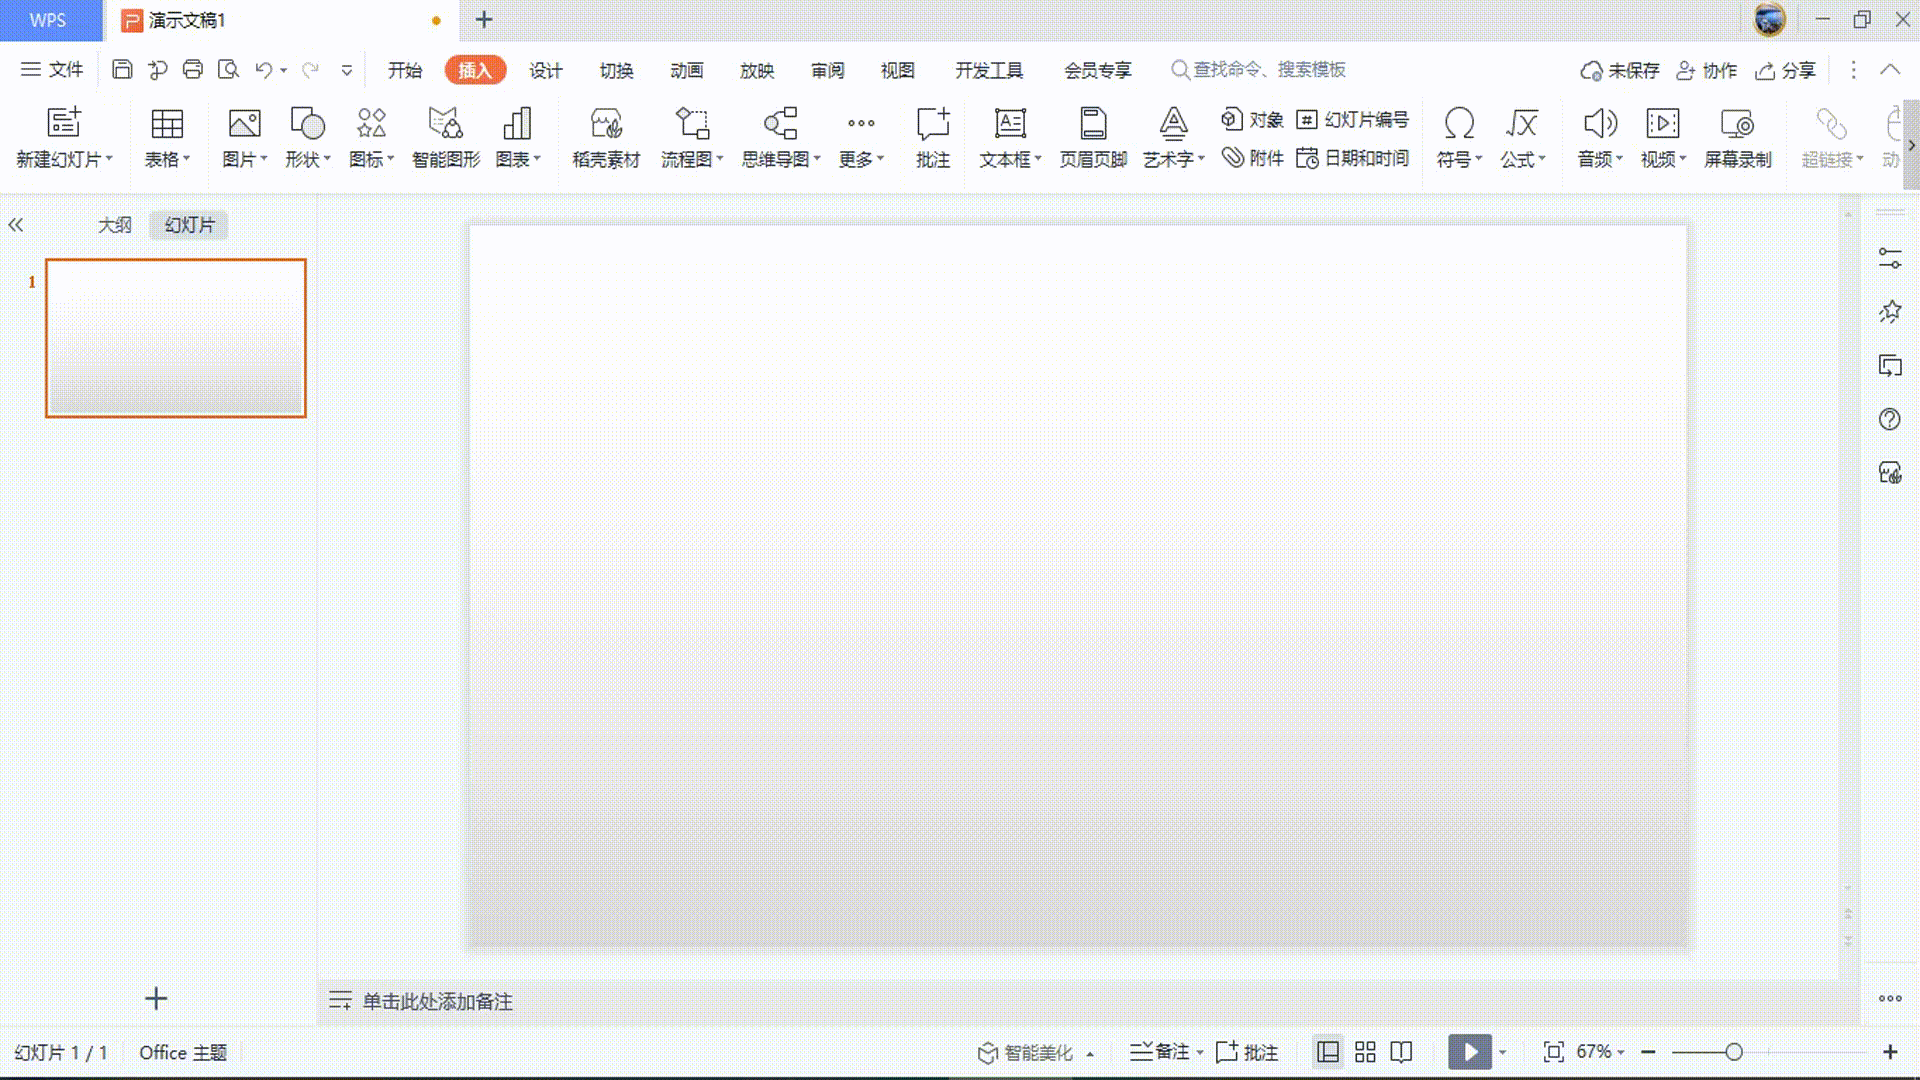Image resolution: width=1920 pixels, height=1080 pixels.
Task: Open the undo history dropdown arrow
Action: point(284,70)
